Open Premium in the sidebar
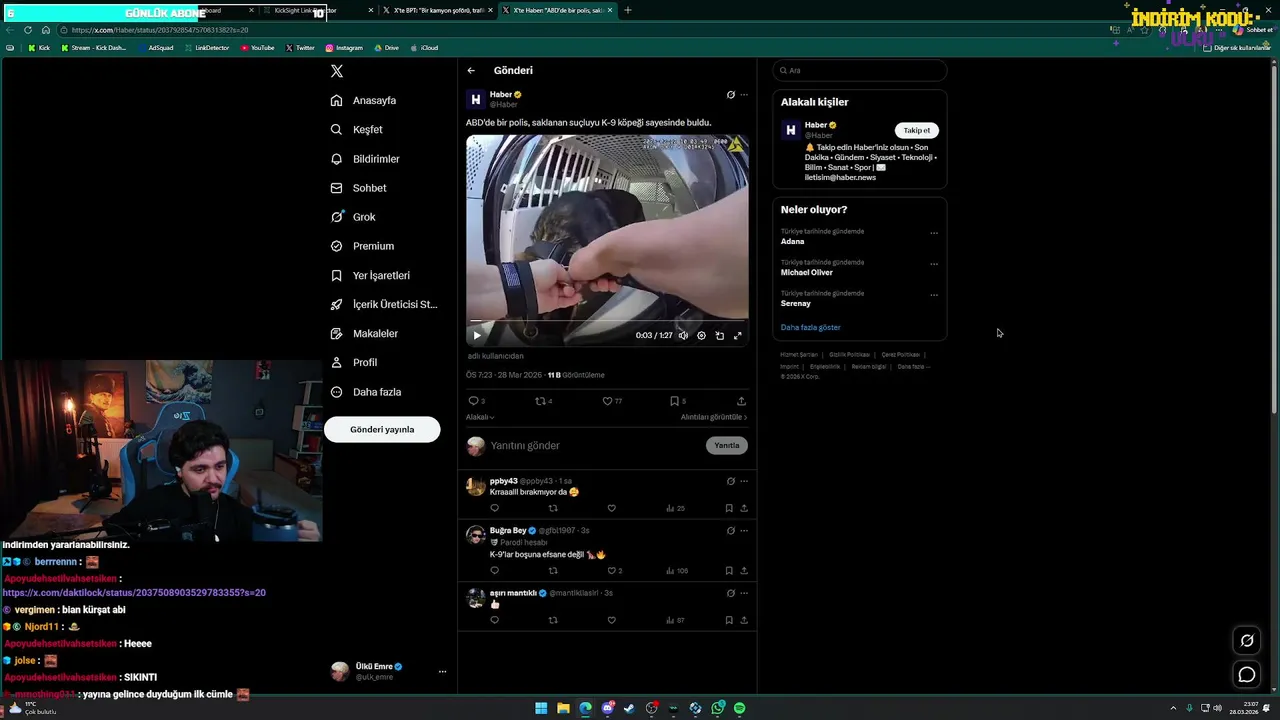The height and width of the screenshot is (720, 1280). click(362, 246)
